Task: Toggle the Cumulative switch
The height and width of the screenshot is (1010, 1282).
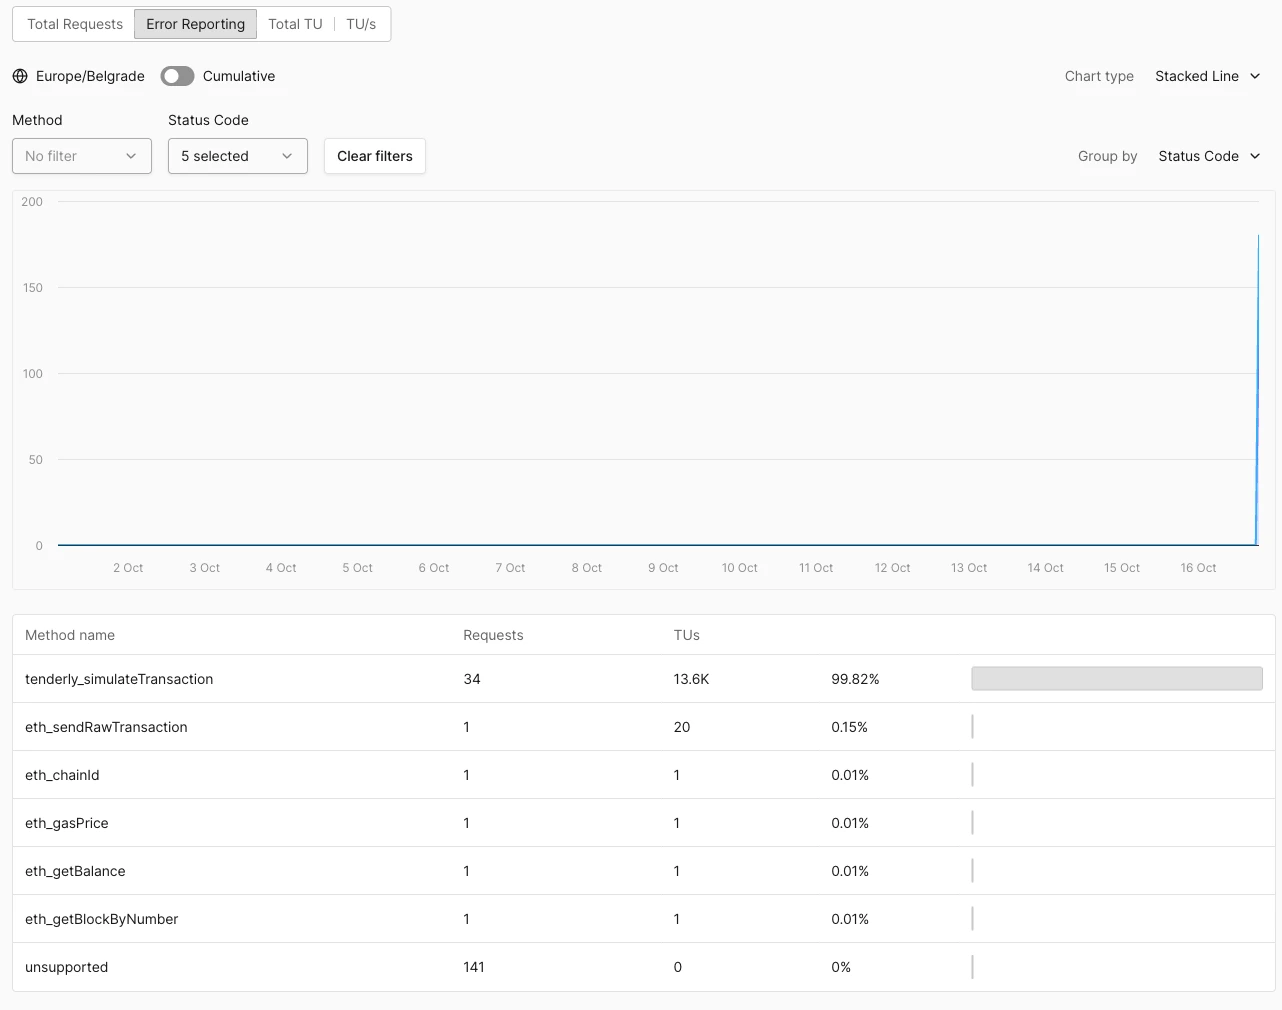Action: (x=177, y=76)
